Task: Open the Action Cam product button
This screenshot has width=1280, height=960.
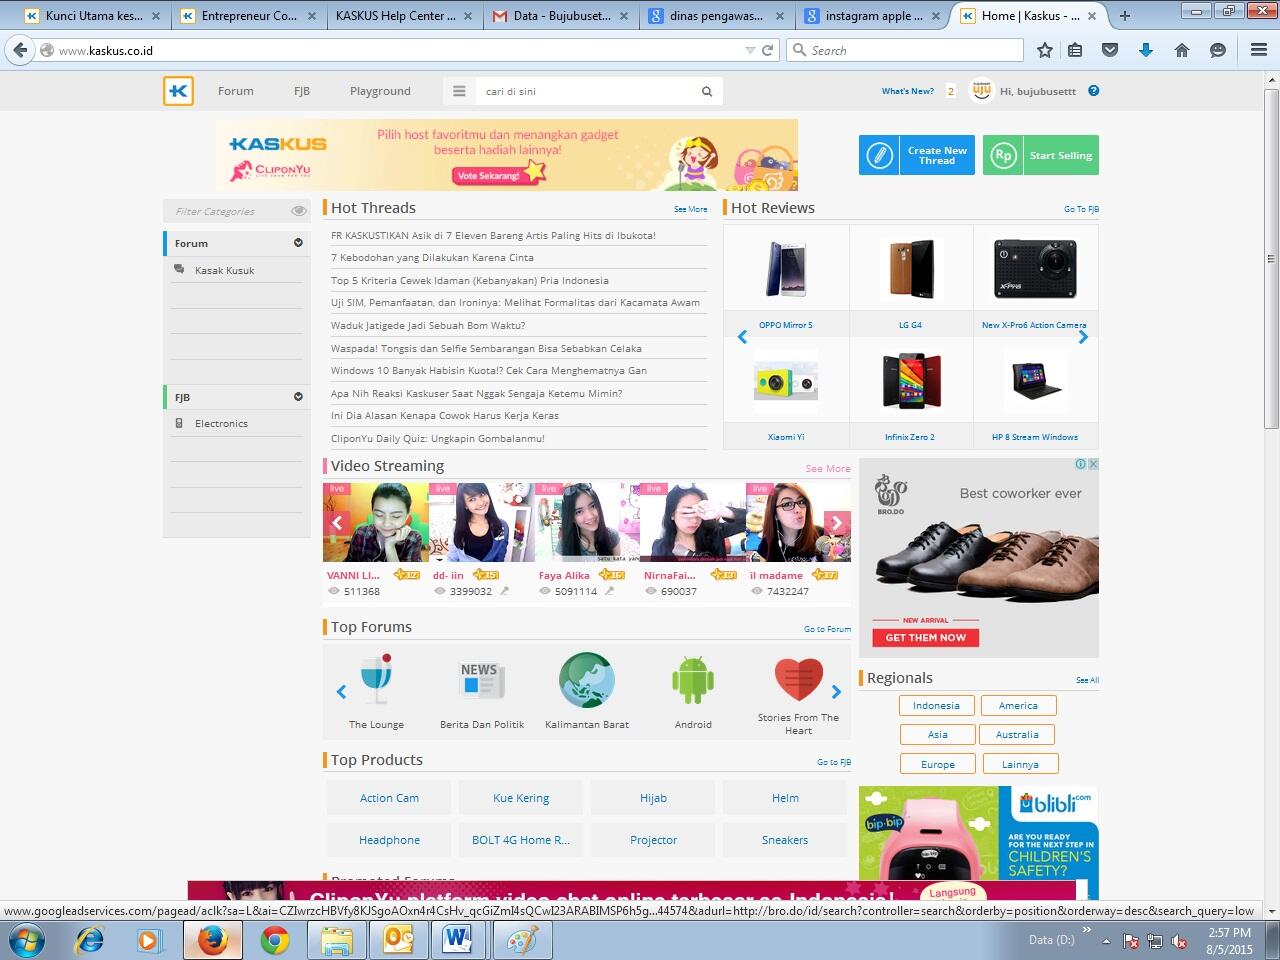Action: 389,798
